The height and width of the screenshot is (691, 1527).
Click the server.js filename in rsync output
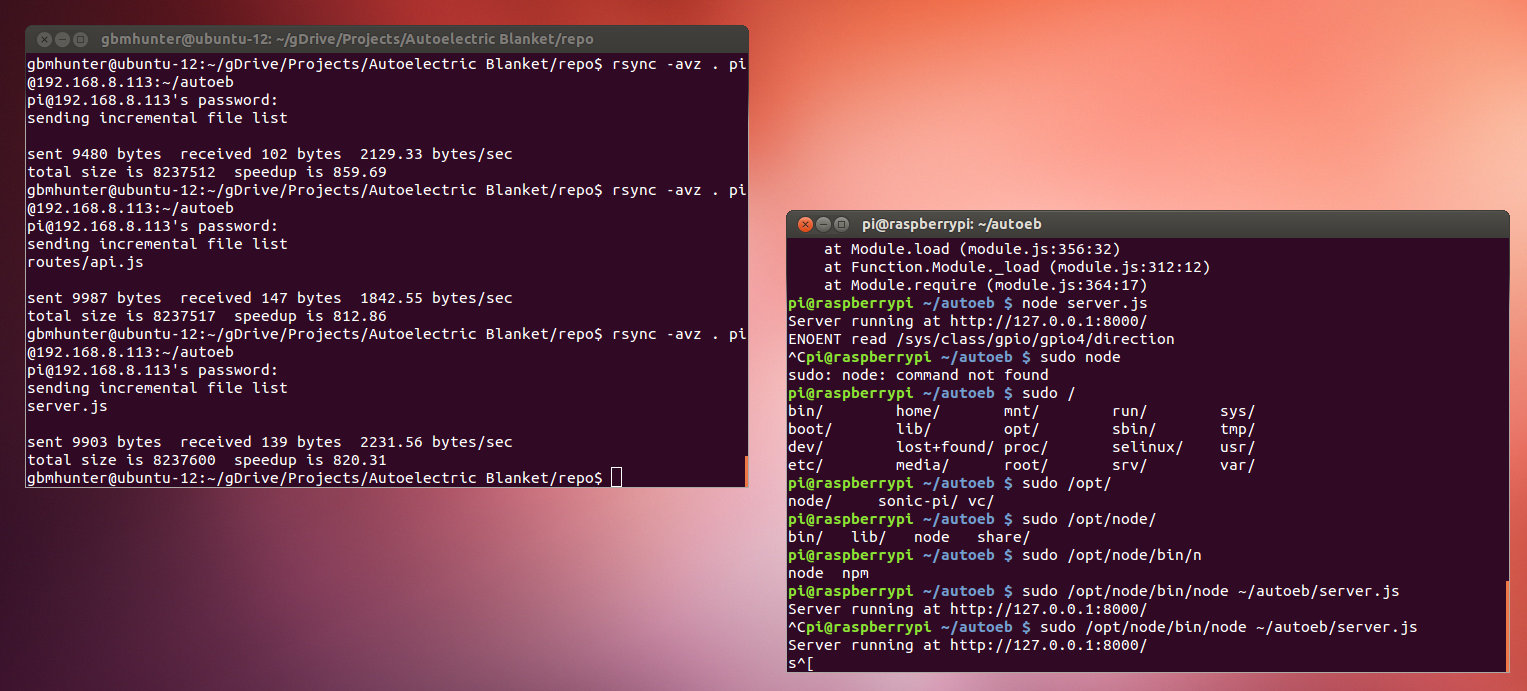click(x=67, y=406)
